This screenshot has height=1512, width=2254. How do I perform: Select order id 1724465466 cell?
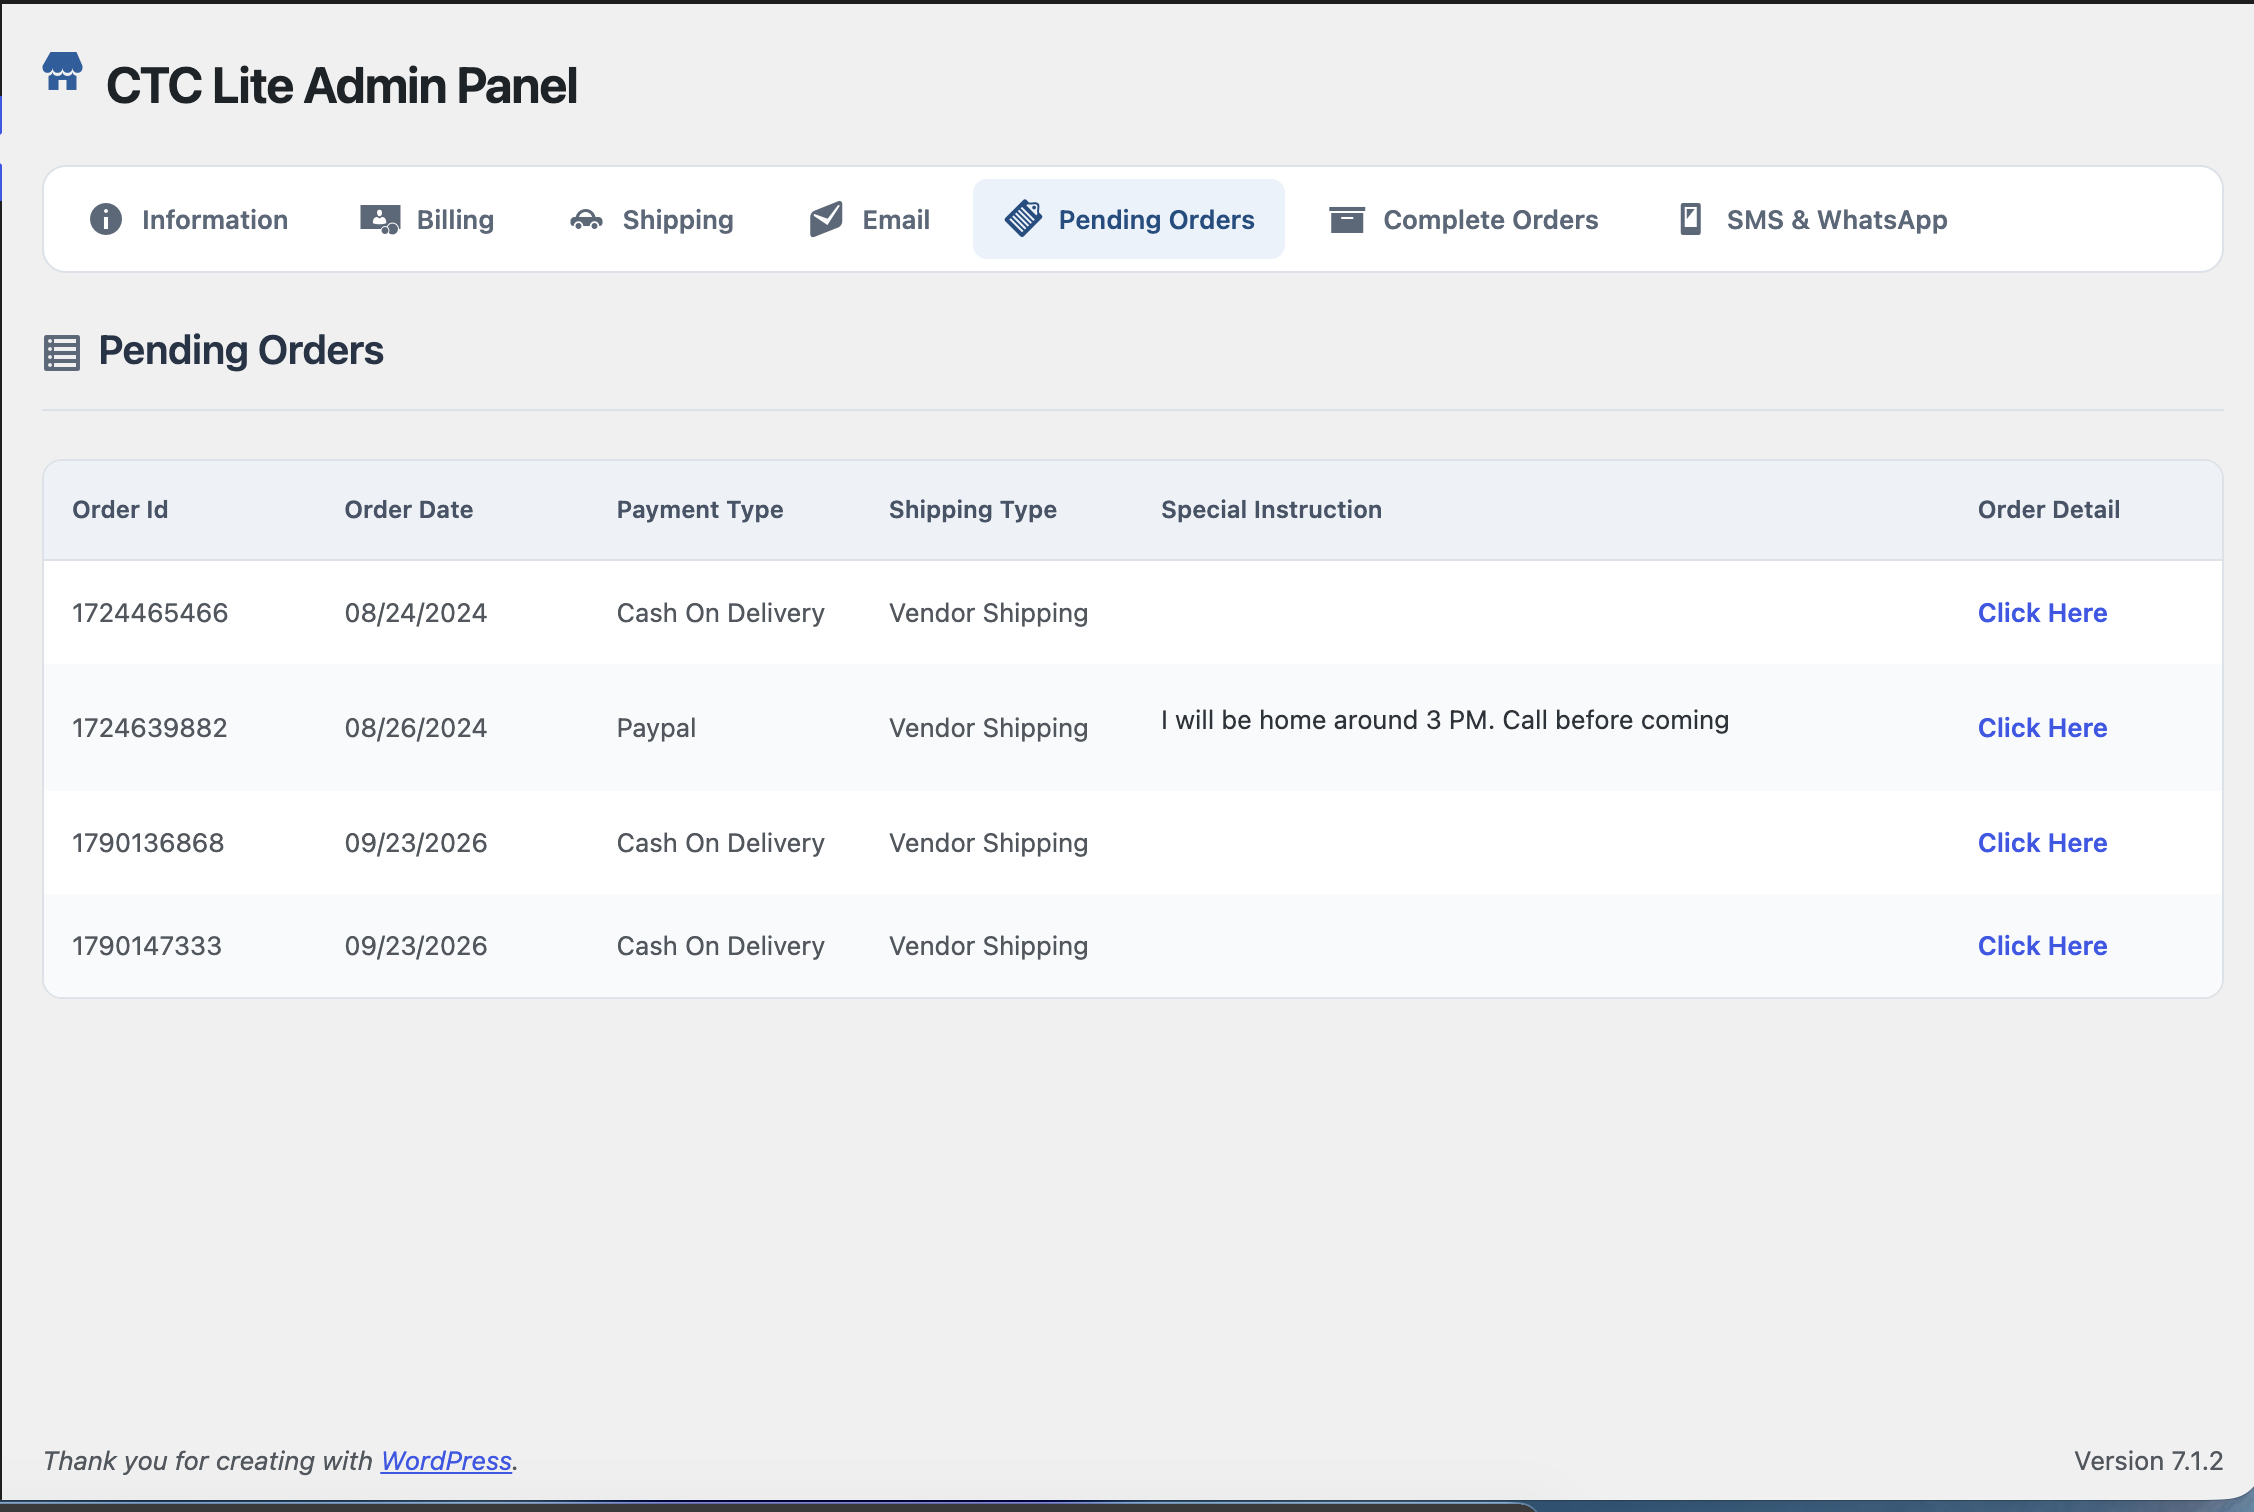coord(150,613)
